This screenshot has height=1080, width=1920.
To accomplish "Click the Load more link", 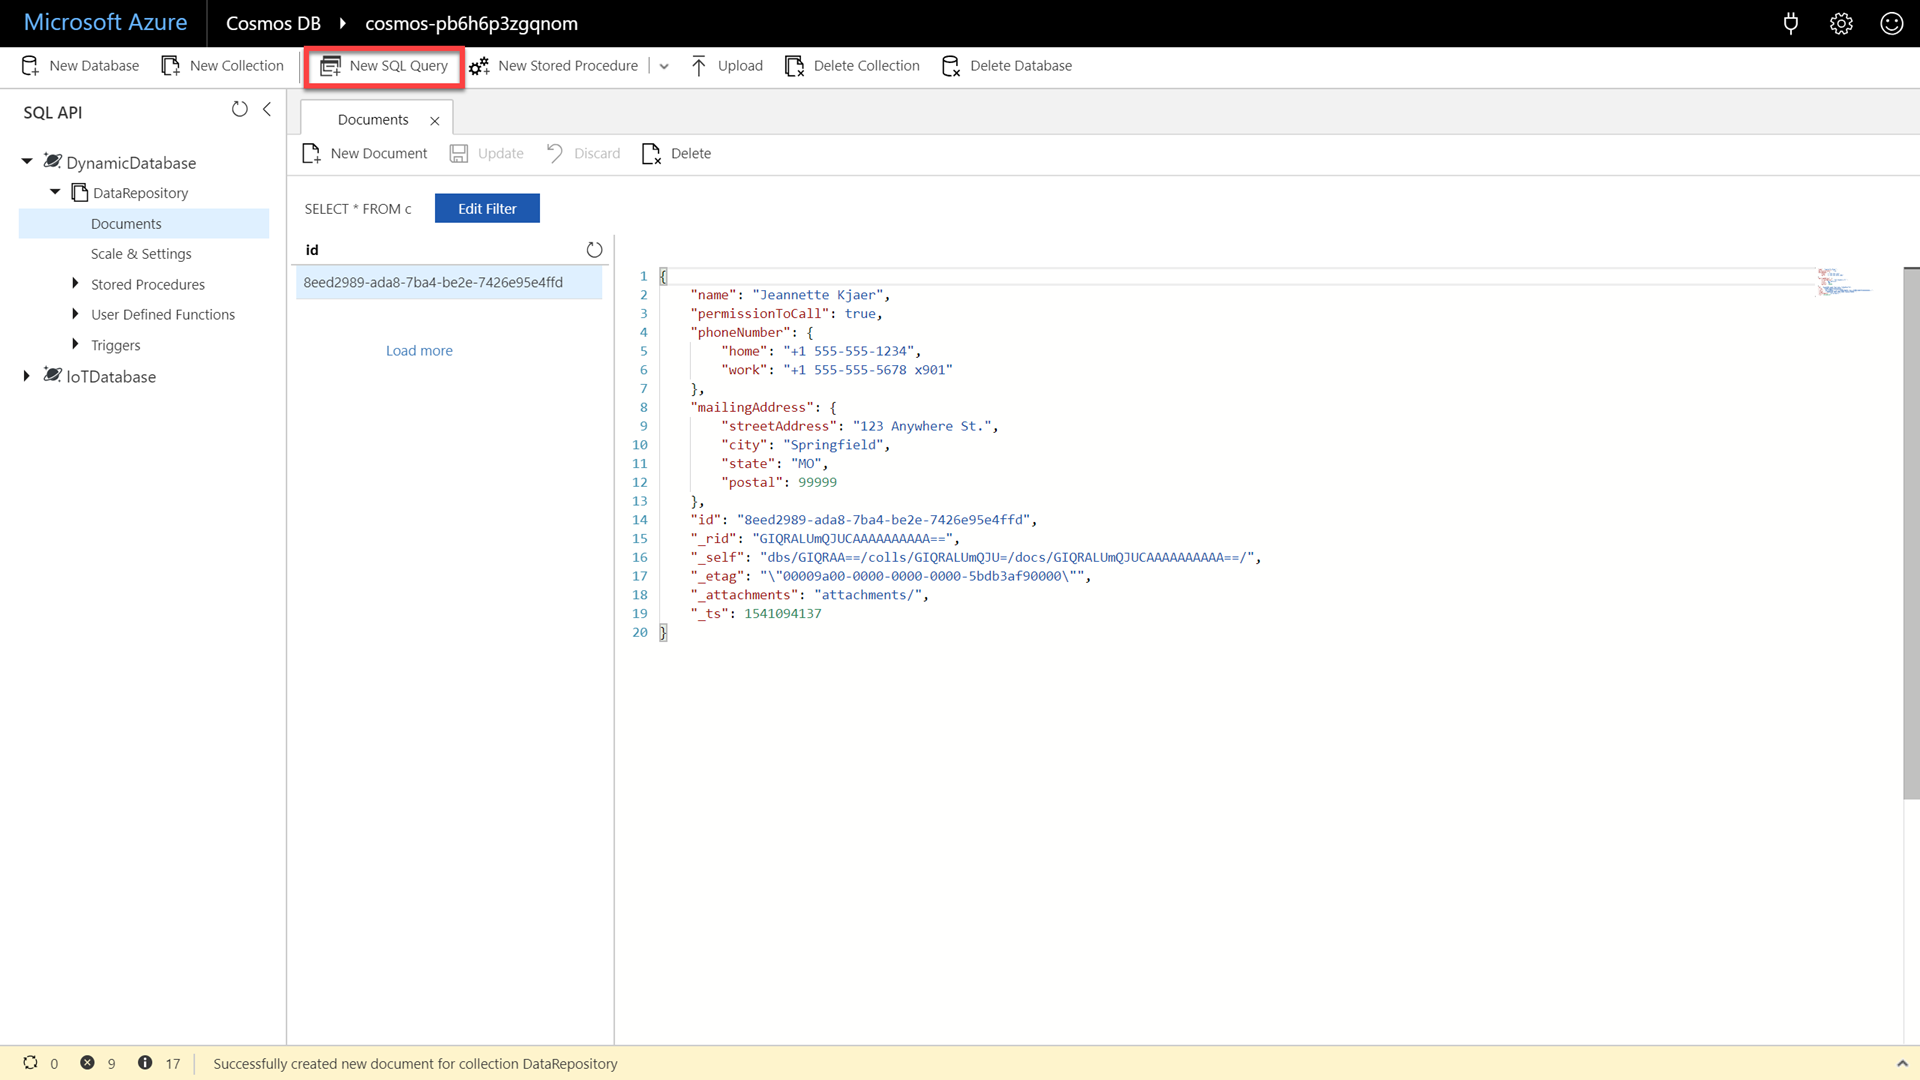I will click(419, 351).
